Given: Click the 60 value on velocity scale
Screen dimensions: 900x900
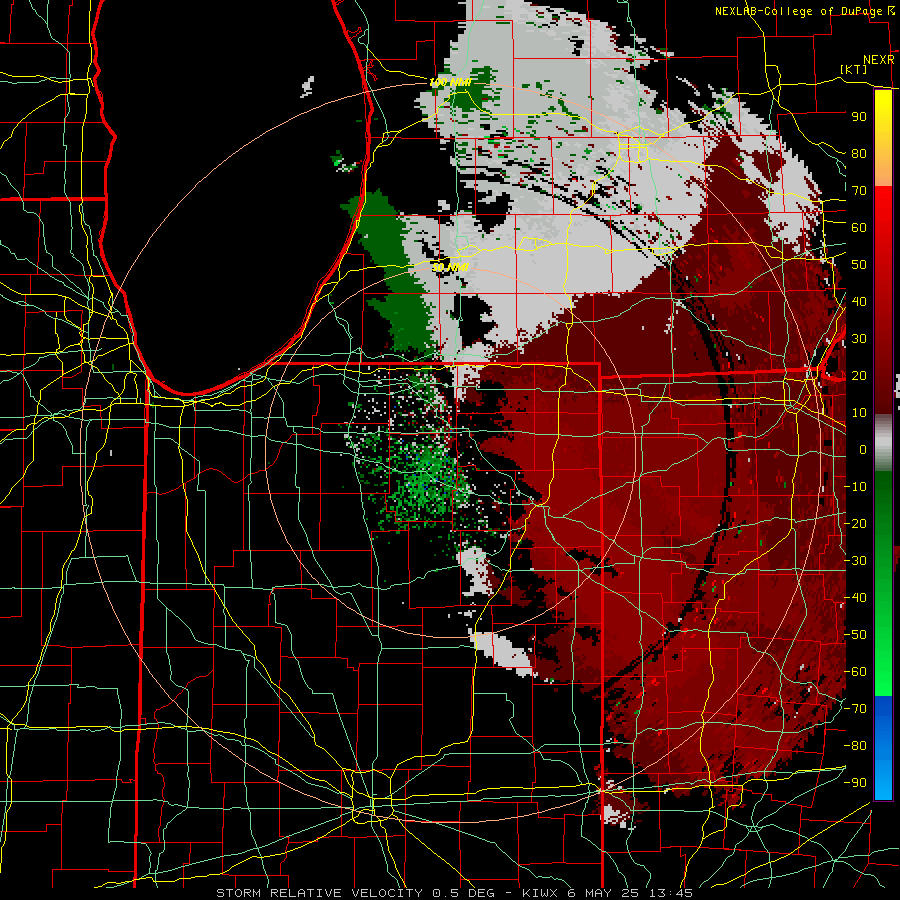Looking at the screenshot, I should 859,228.
